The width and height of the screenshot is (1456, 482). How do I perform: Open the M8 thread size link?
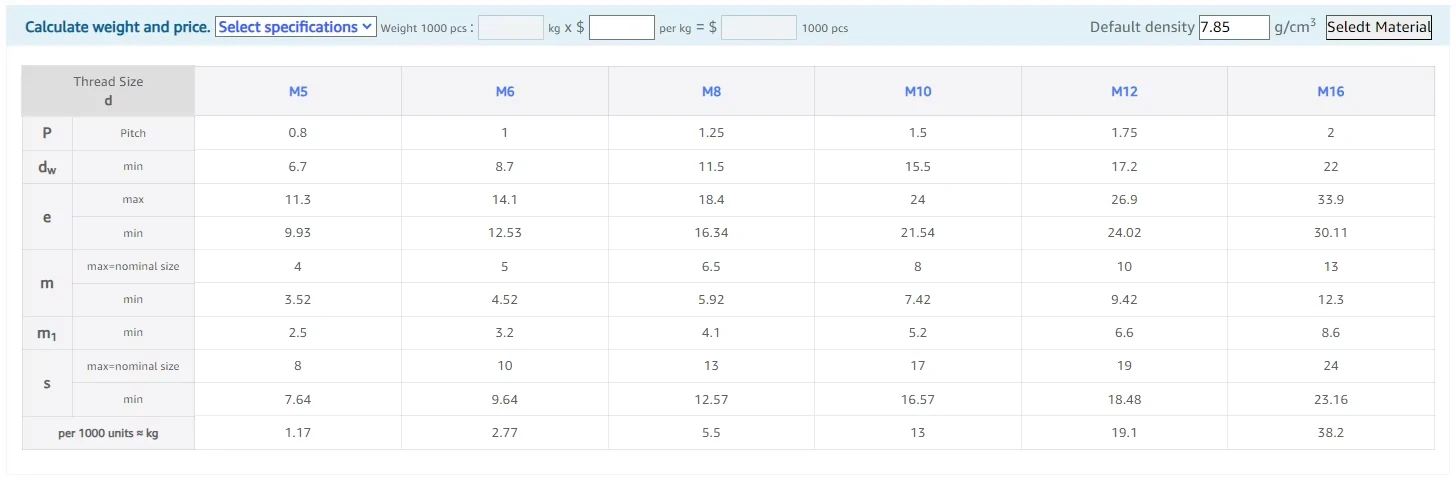(x=711, y=91)
